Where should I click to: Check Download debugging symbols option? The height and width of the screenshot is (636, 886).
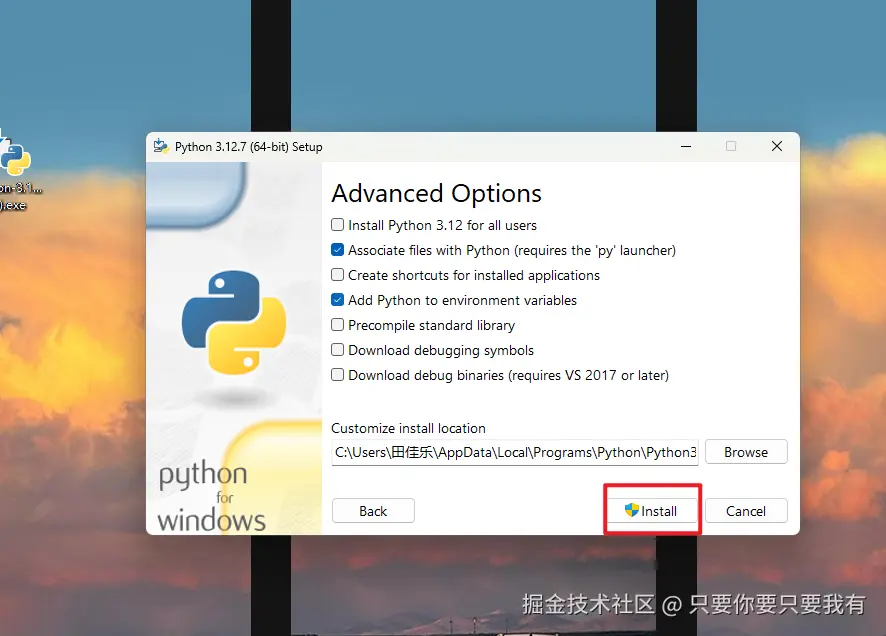[337, 350]
